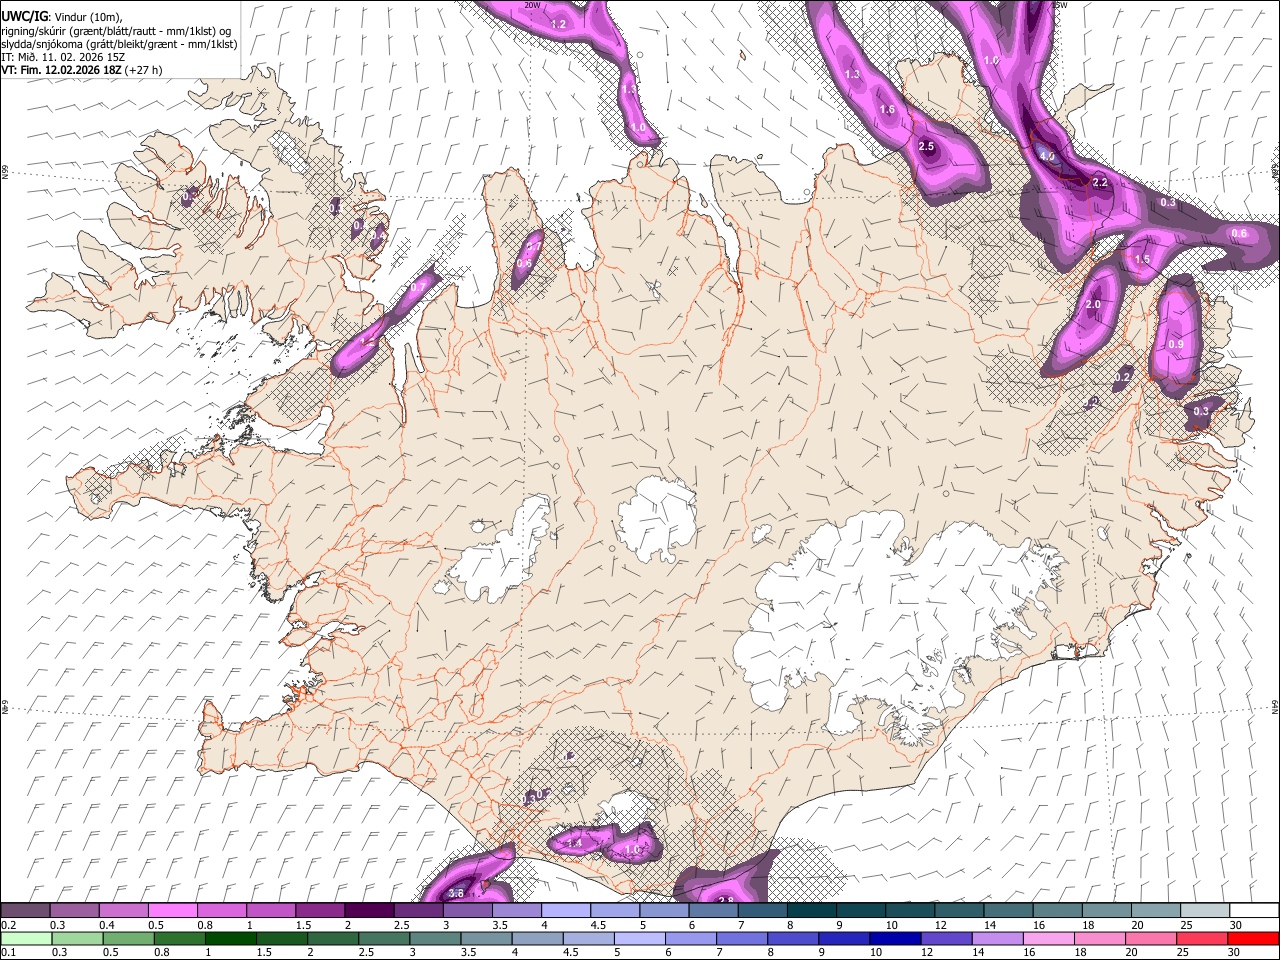Select the darkest green 1 swatch in lower scale

click(x=231, y=938)
